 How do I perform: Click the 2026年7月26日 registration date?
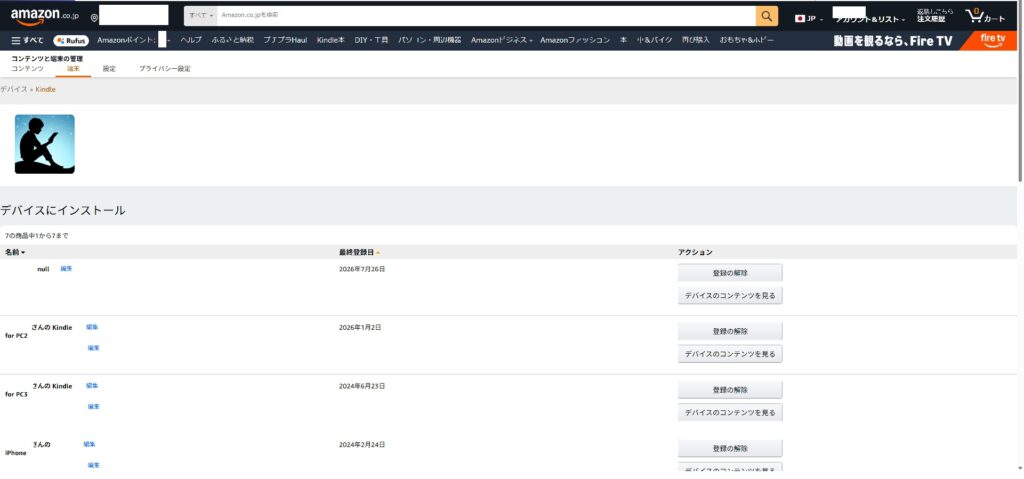tap(362, 269)
